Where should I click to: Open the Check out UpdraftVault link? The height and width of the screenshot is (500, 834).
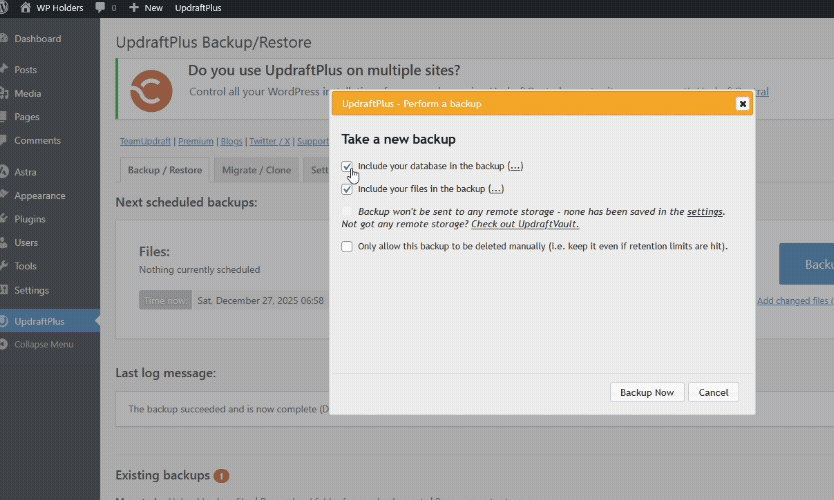point(525,224)
